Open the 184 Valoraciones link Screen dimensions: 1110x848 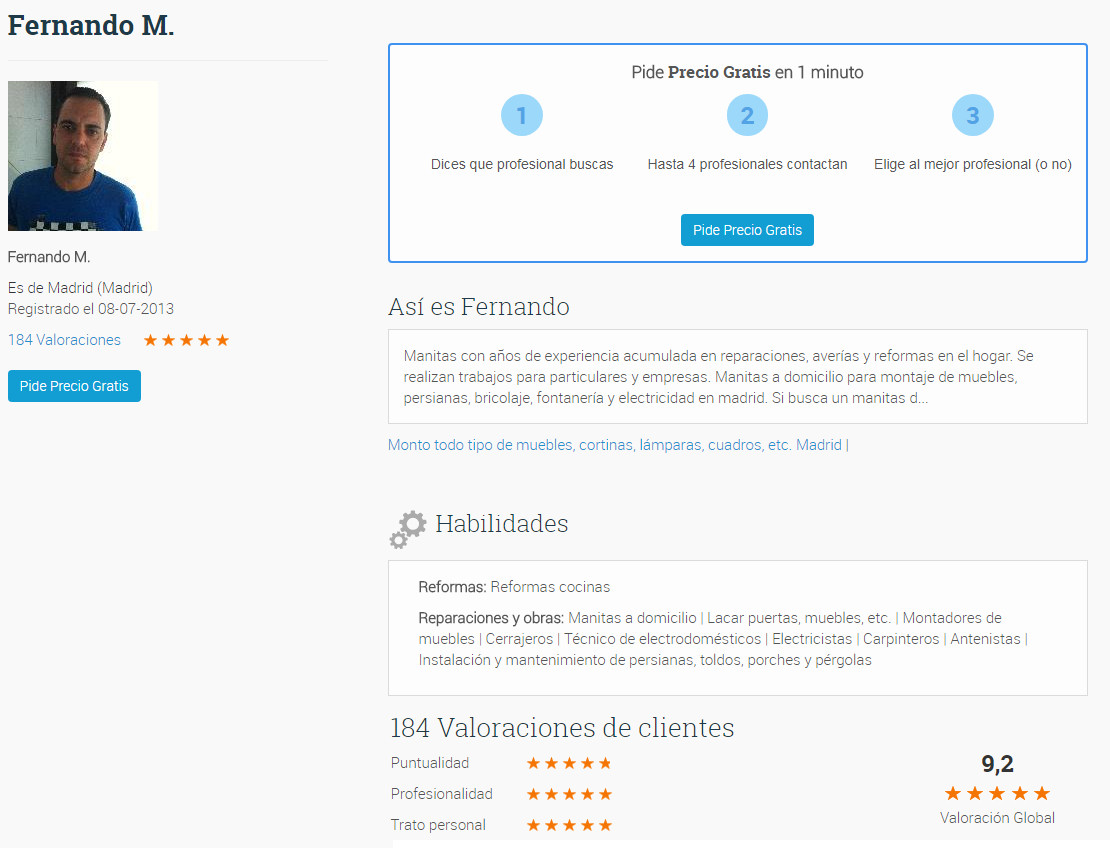64,340
